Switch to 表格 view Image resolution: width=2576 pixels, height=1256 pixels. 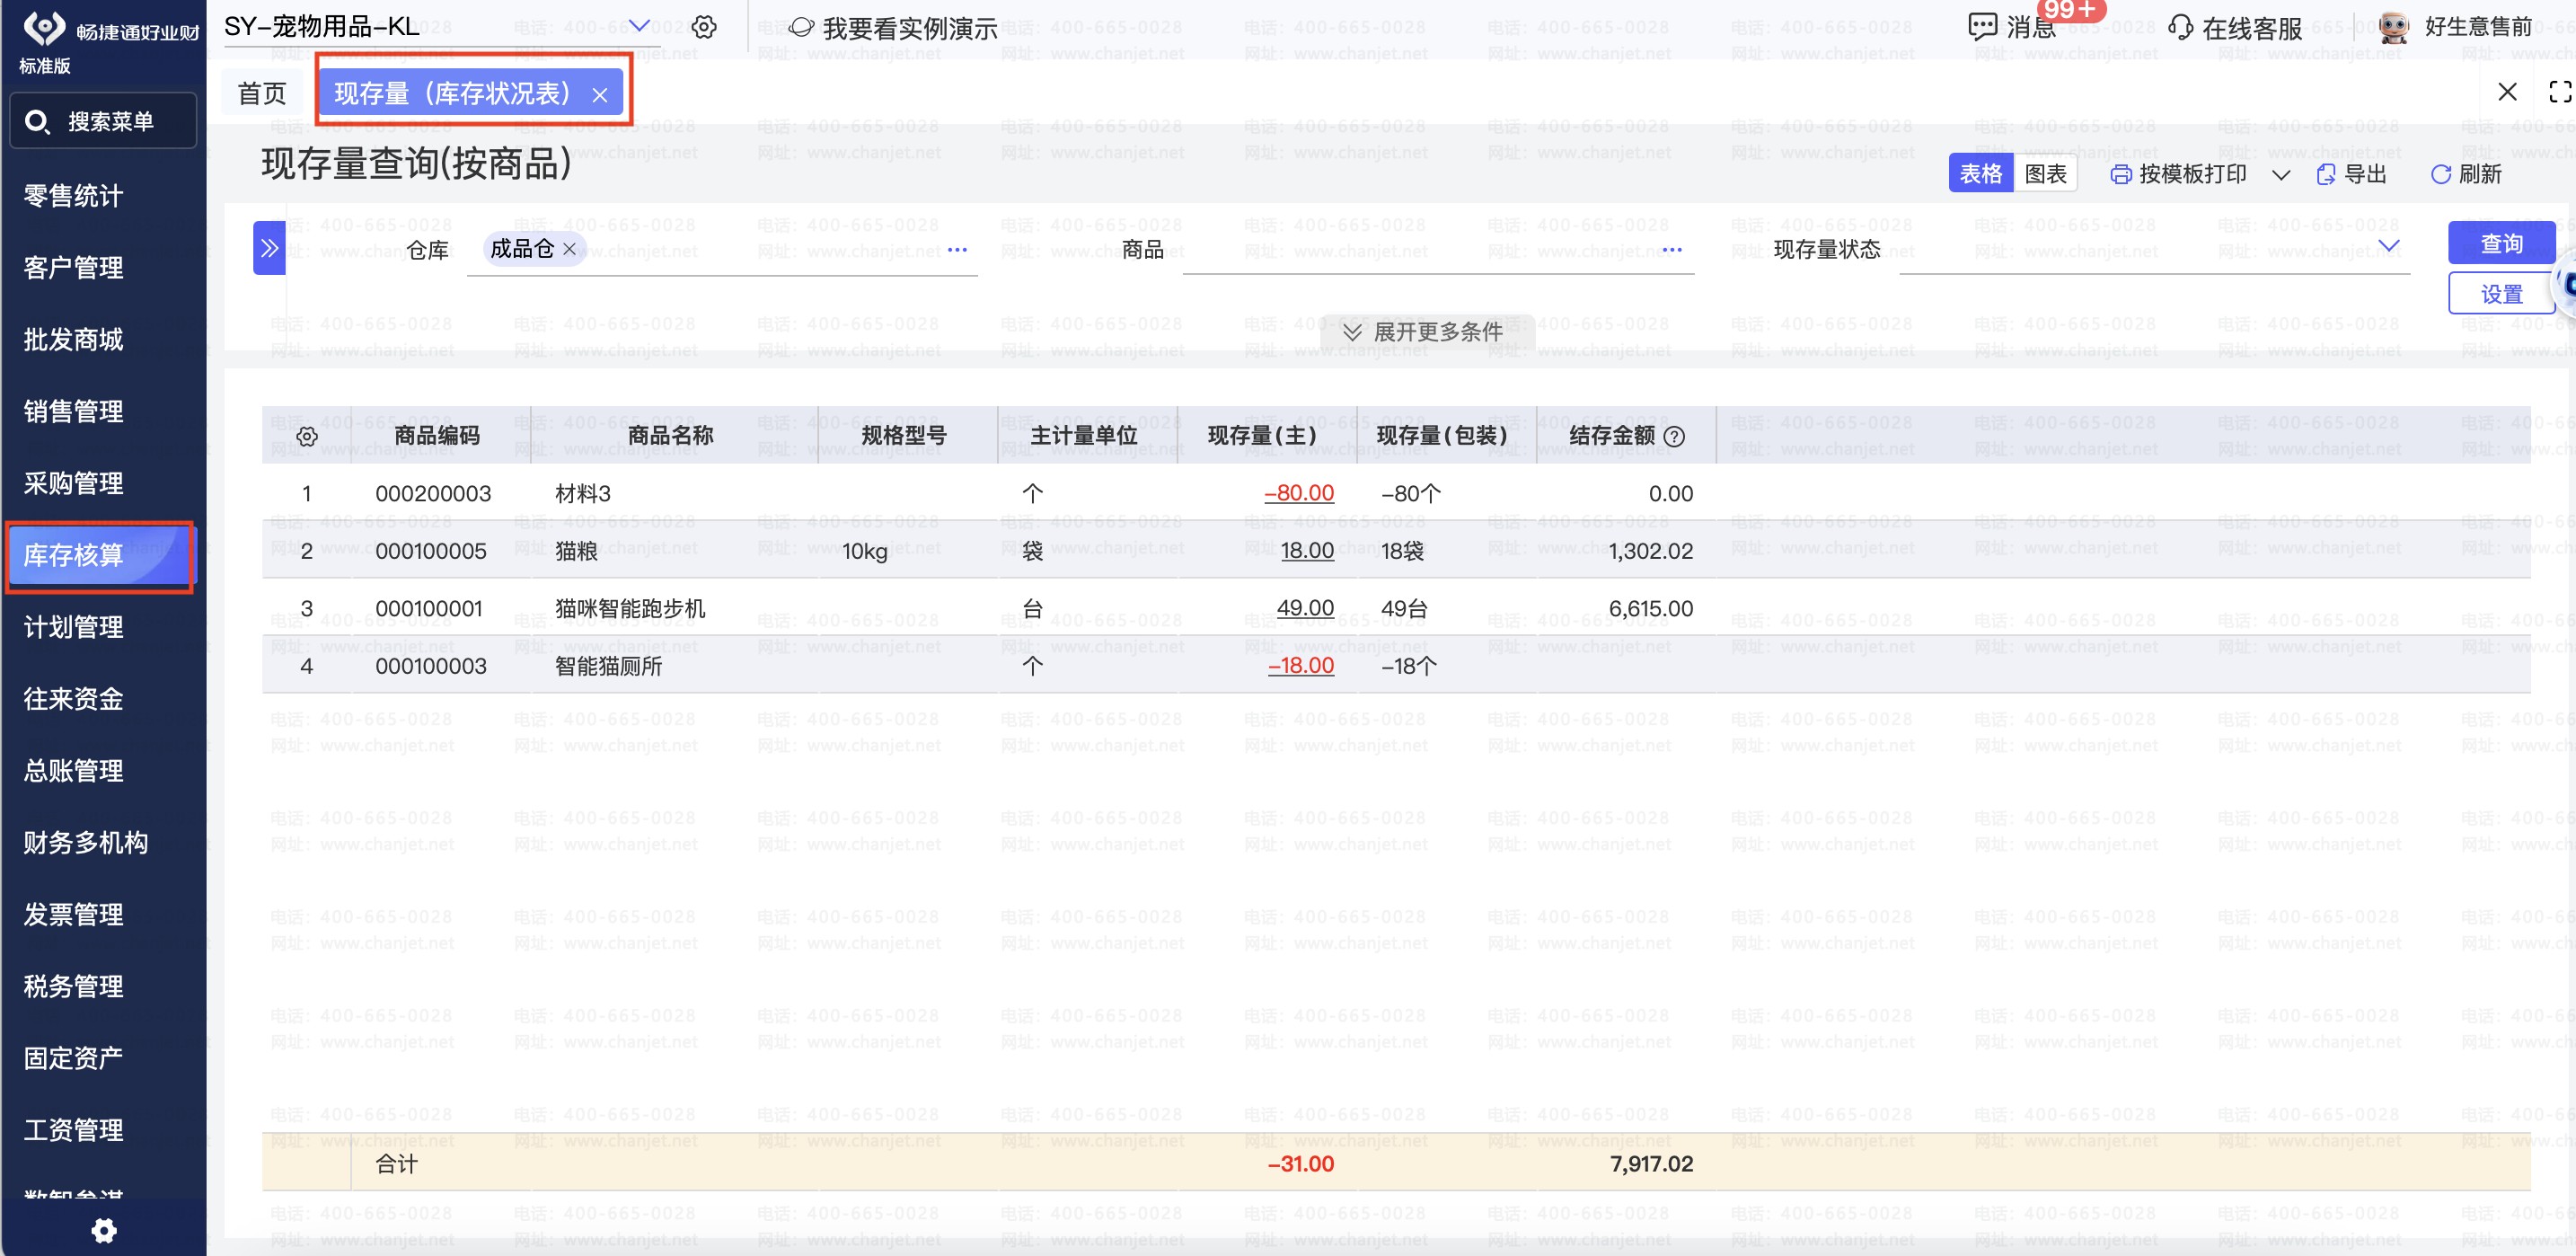(1981, 174)
